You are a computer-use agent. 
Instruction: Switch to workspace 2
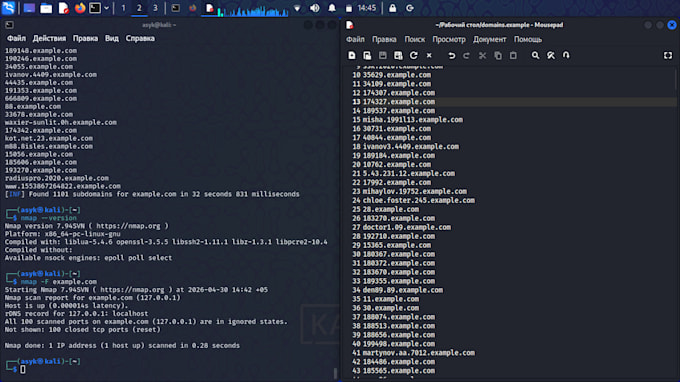139,8
